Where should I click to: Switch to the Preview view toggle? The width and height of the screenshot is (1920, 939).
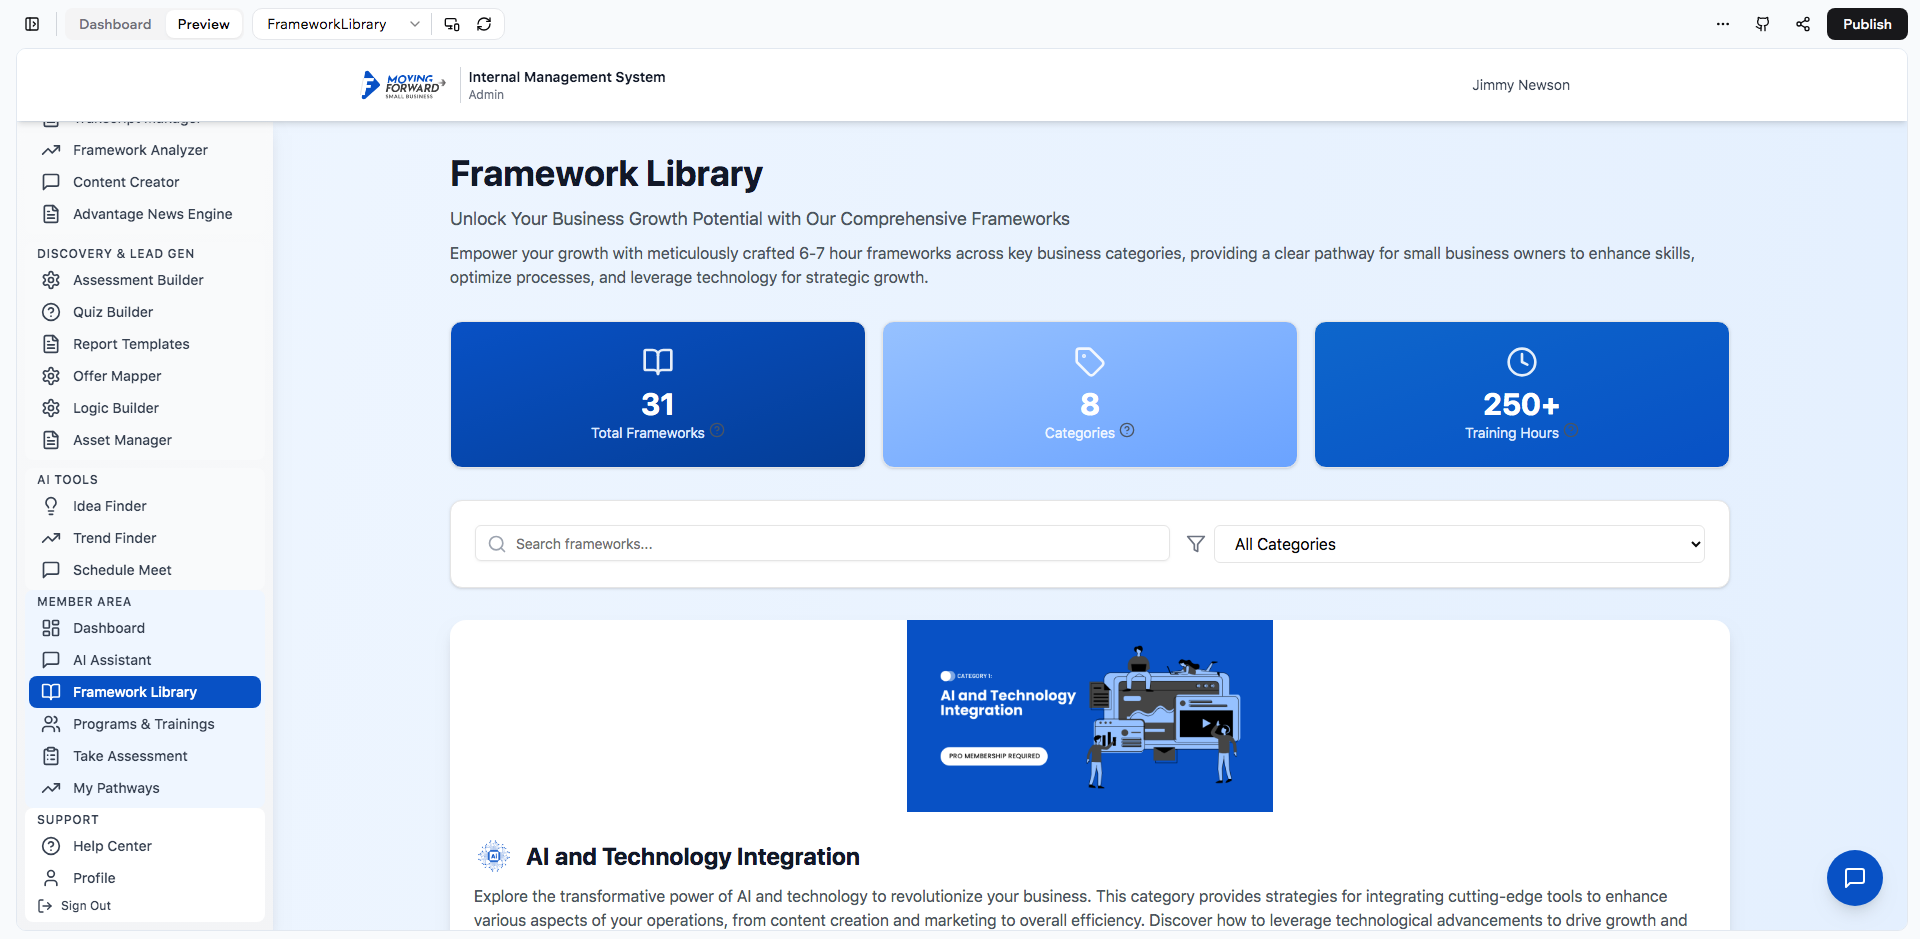(203, 24)
